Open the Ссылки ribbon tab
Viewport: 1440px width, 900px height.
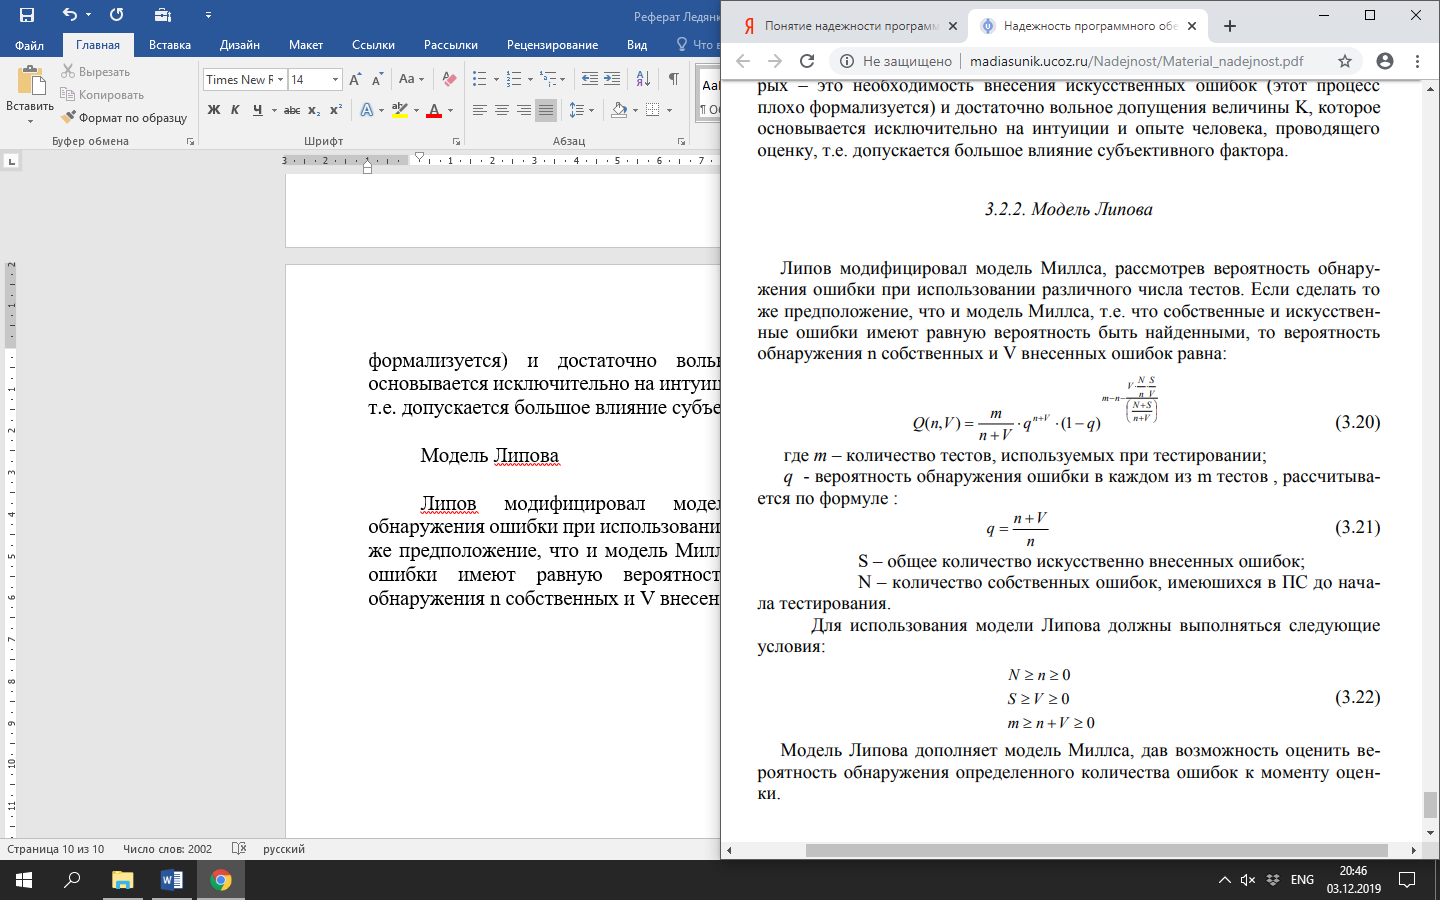click(373, 45)
